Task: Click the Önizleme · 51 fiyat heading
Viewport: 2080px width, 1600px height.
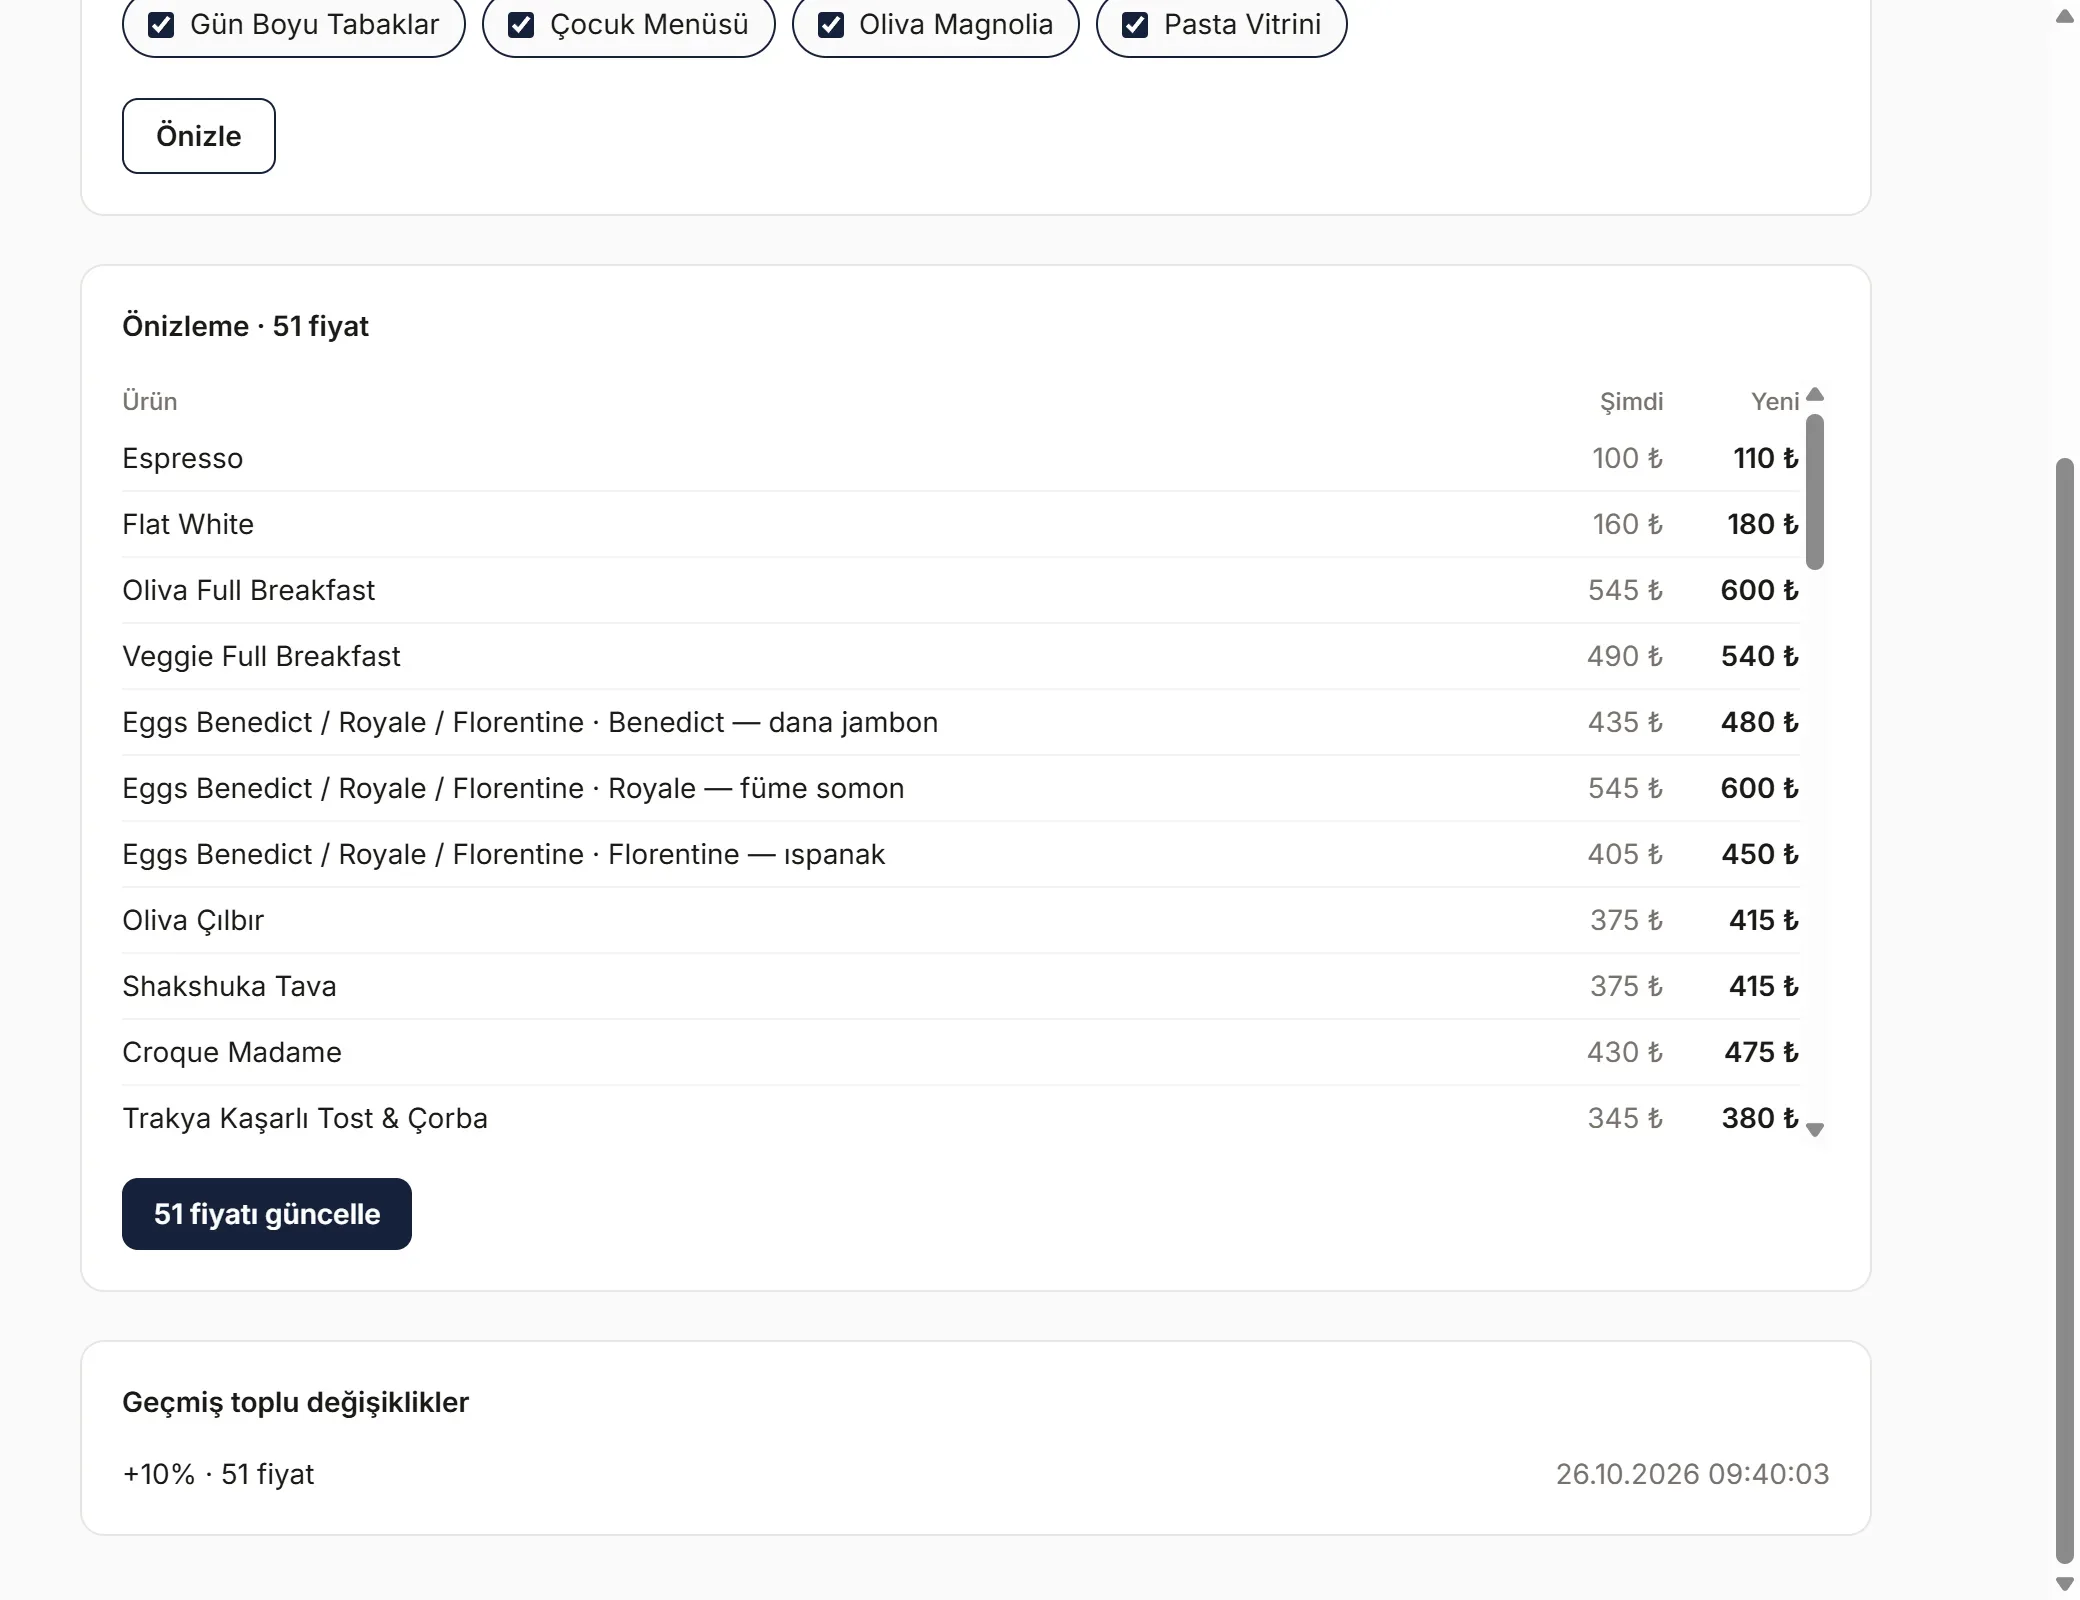Action: tap(245, 326)
